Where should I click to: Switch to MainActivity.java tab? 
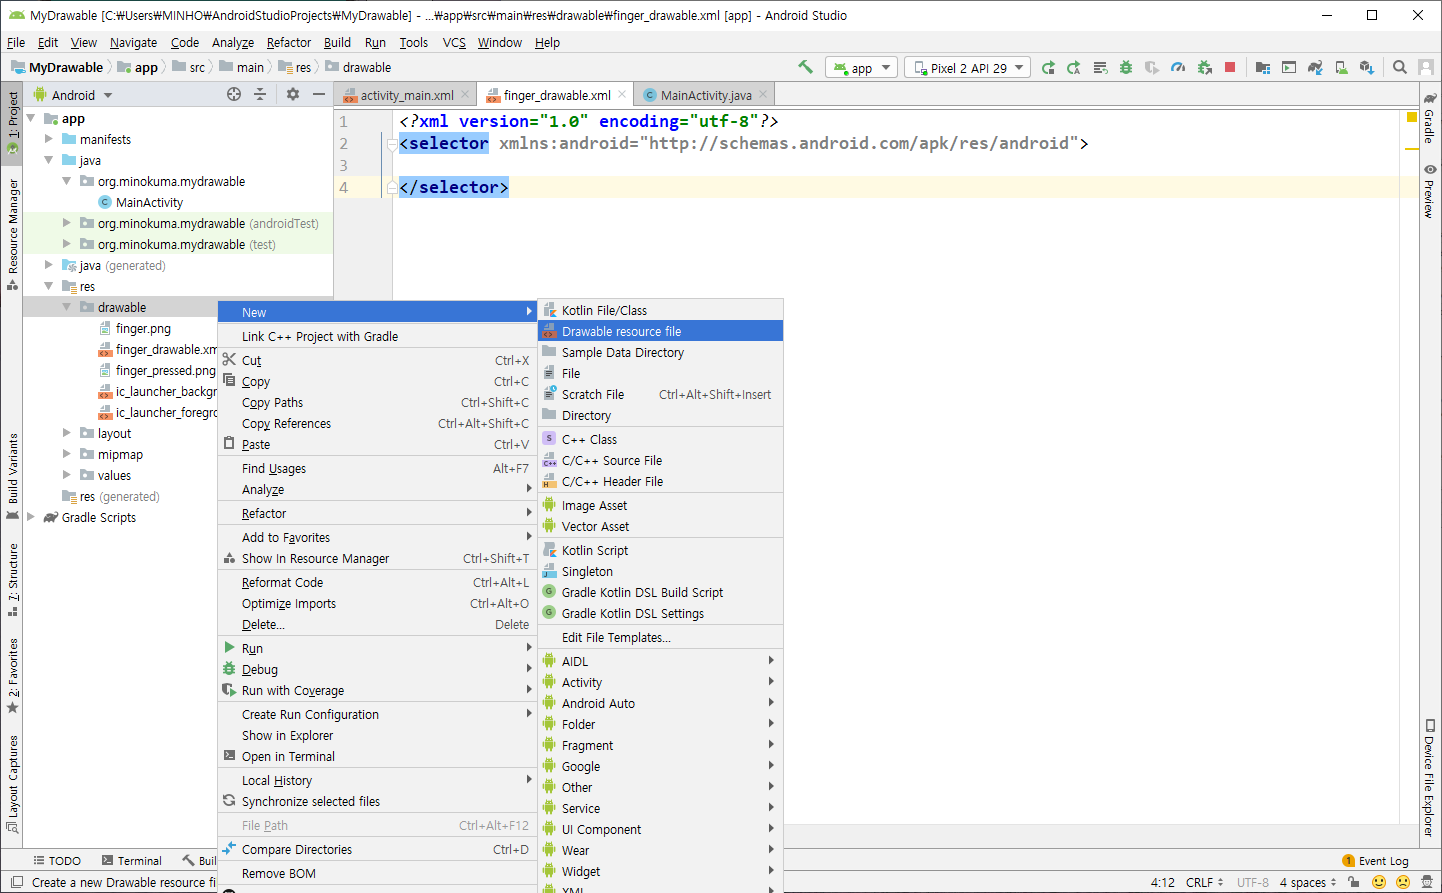click(705, 95)
